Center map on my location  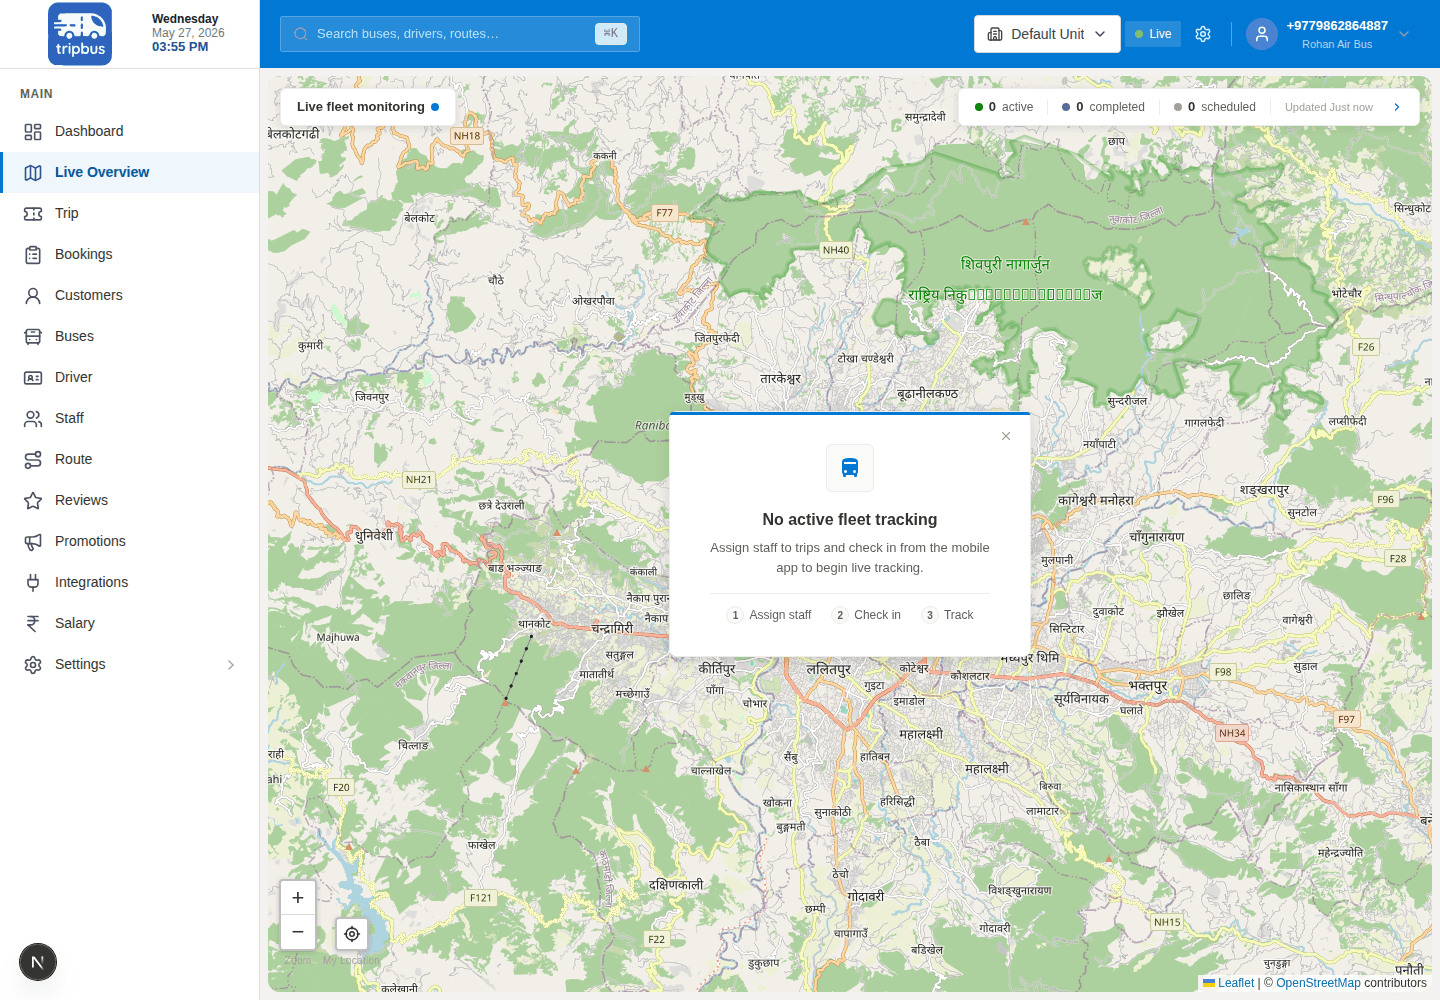(352, 934)
